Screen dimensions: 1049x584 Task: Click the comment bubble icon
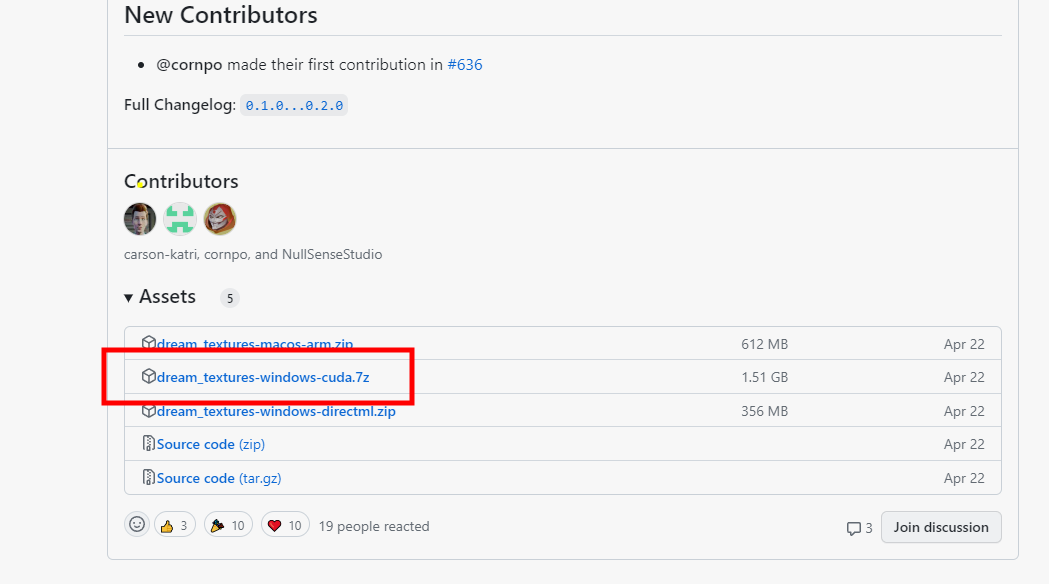pos(855,528)
